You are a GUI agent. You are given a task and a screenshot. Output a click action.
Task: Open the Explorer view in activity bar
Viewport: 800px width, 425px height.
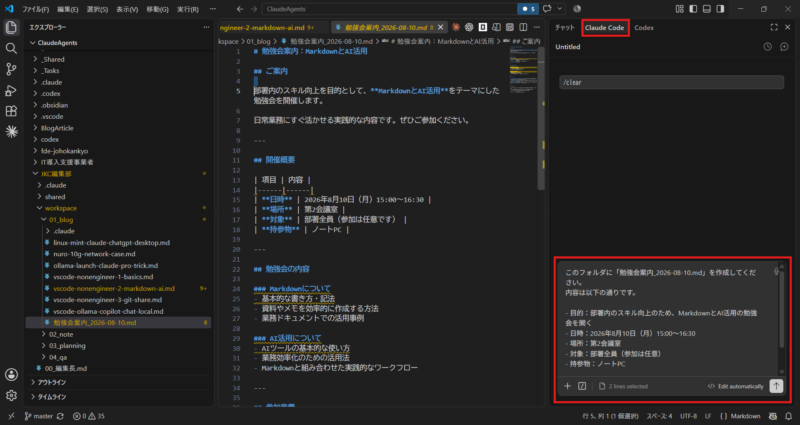[x=11, y=28]
